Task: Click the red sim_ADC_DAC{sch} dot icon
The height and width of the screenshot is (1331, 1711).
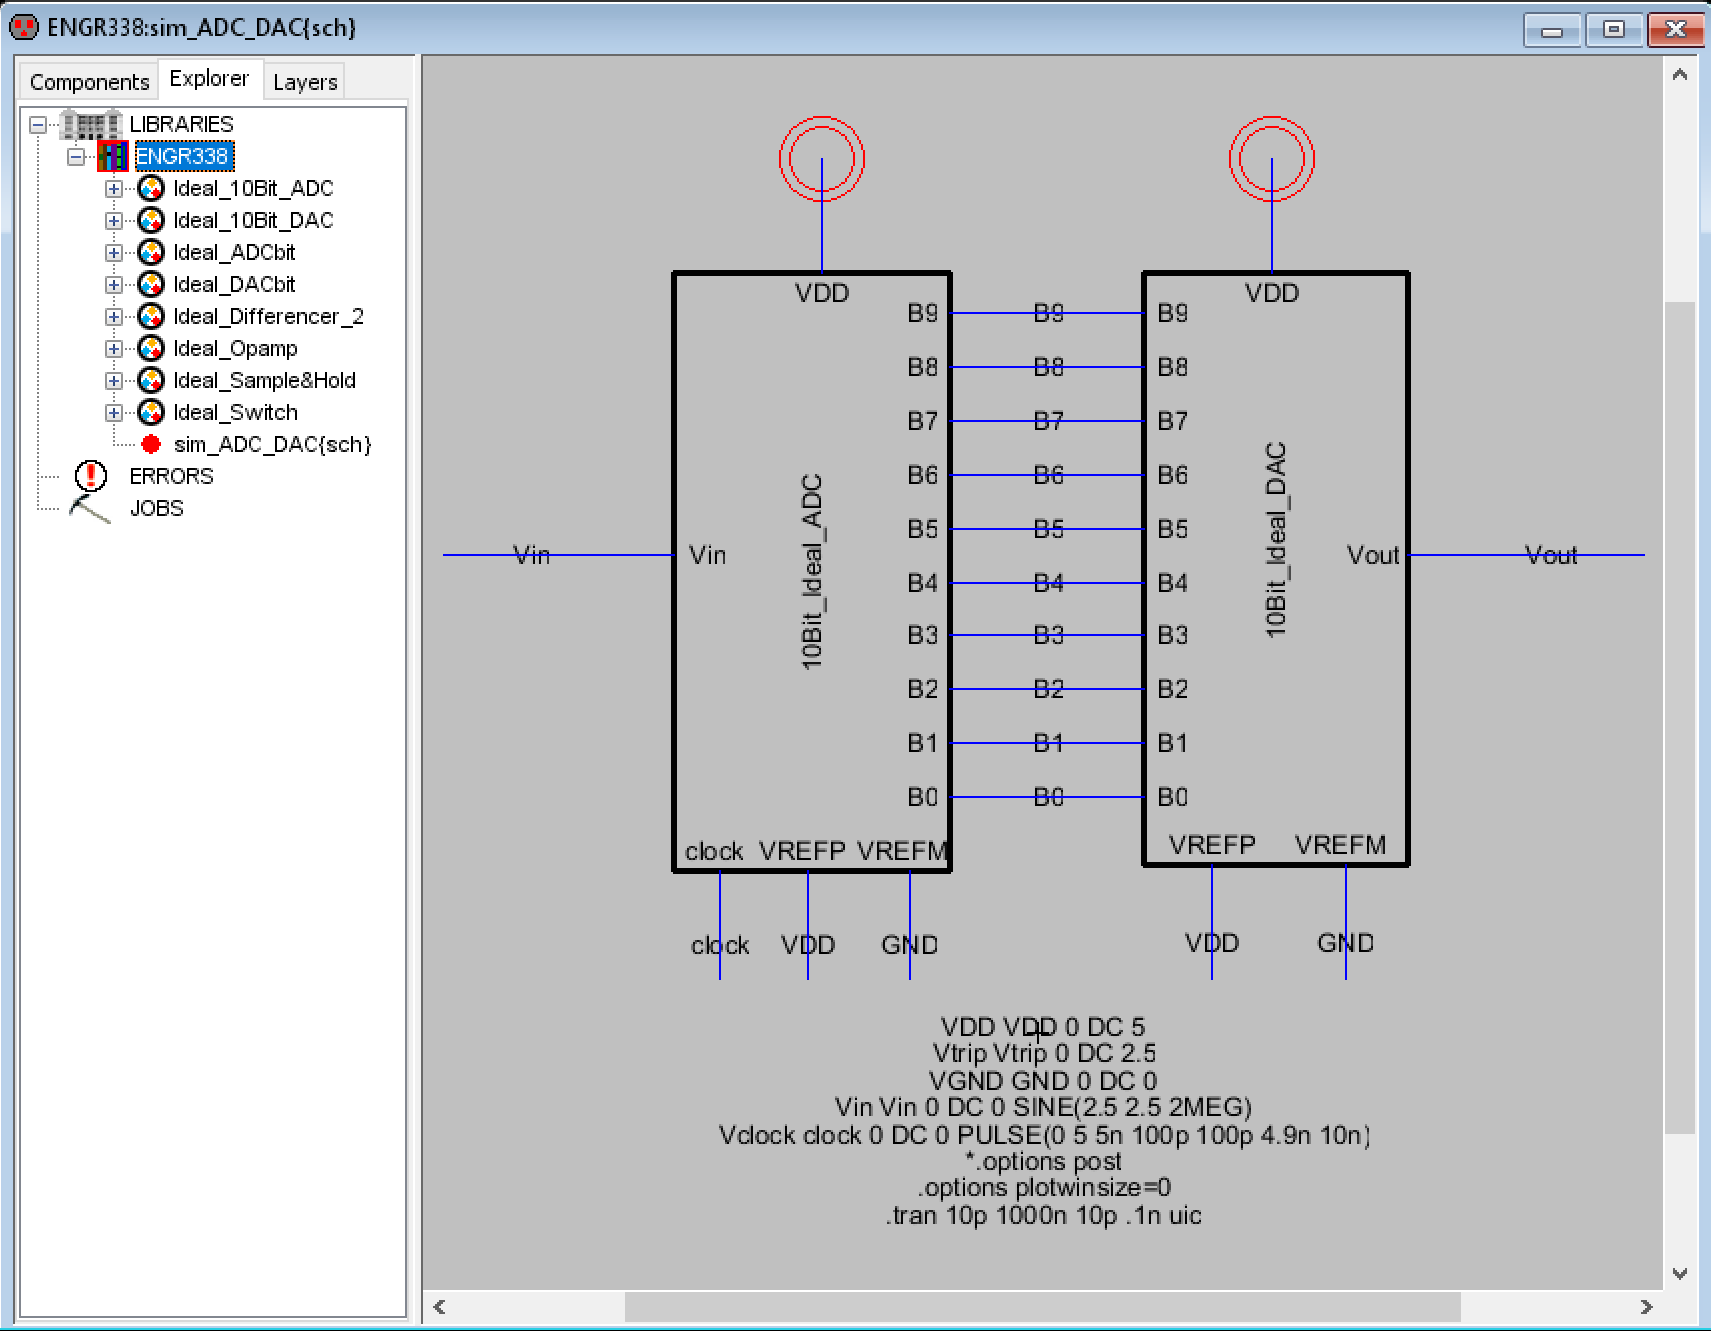Action: point(151,444)
